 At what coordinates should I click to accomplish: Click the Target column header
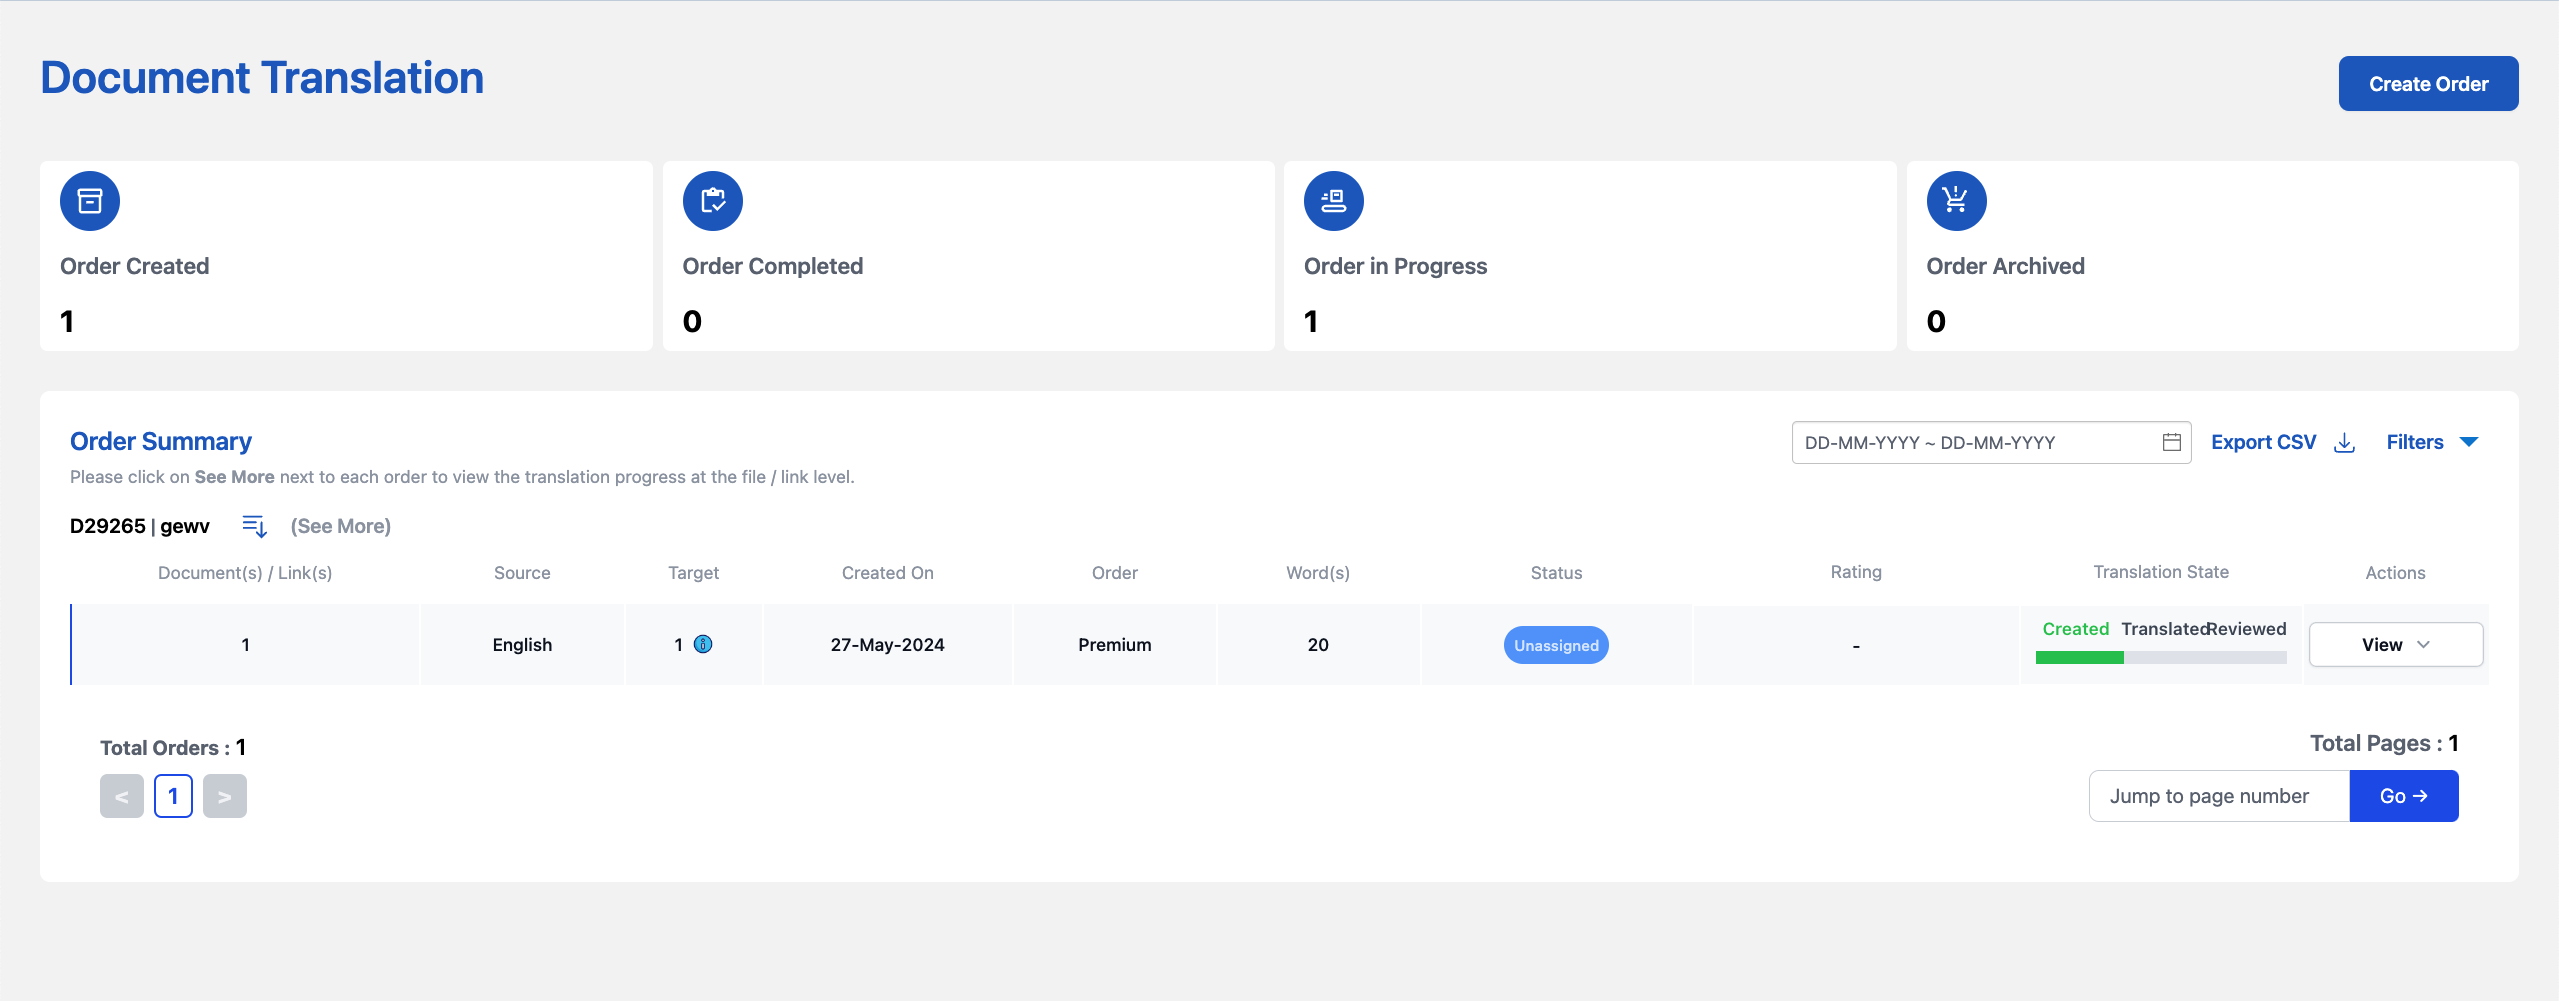click(x=693, y=573)
